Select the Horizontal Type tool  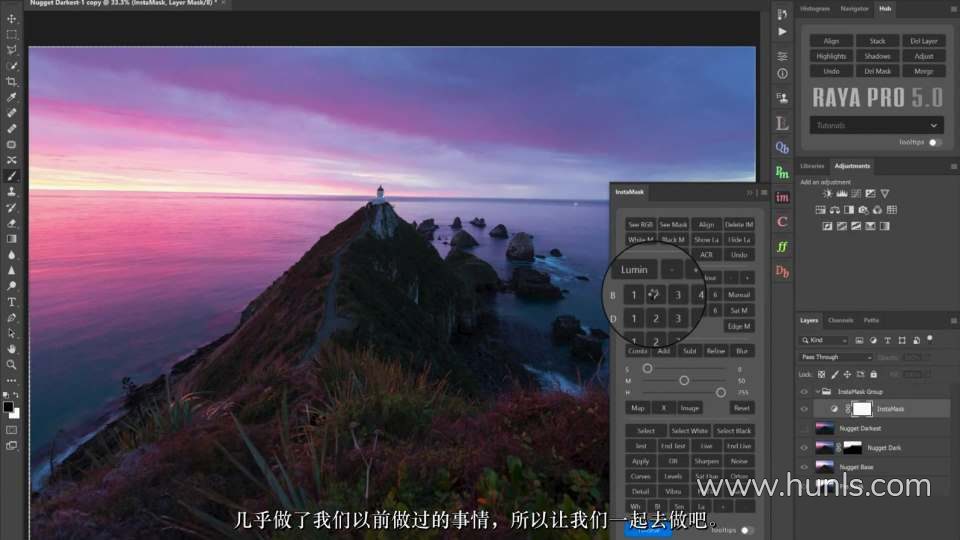(12, 302)
